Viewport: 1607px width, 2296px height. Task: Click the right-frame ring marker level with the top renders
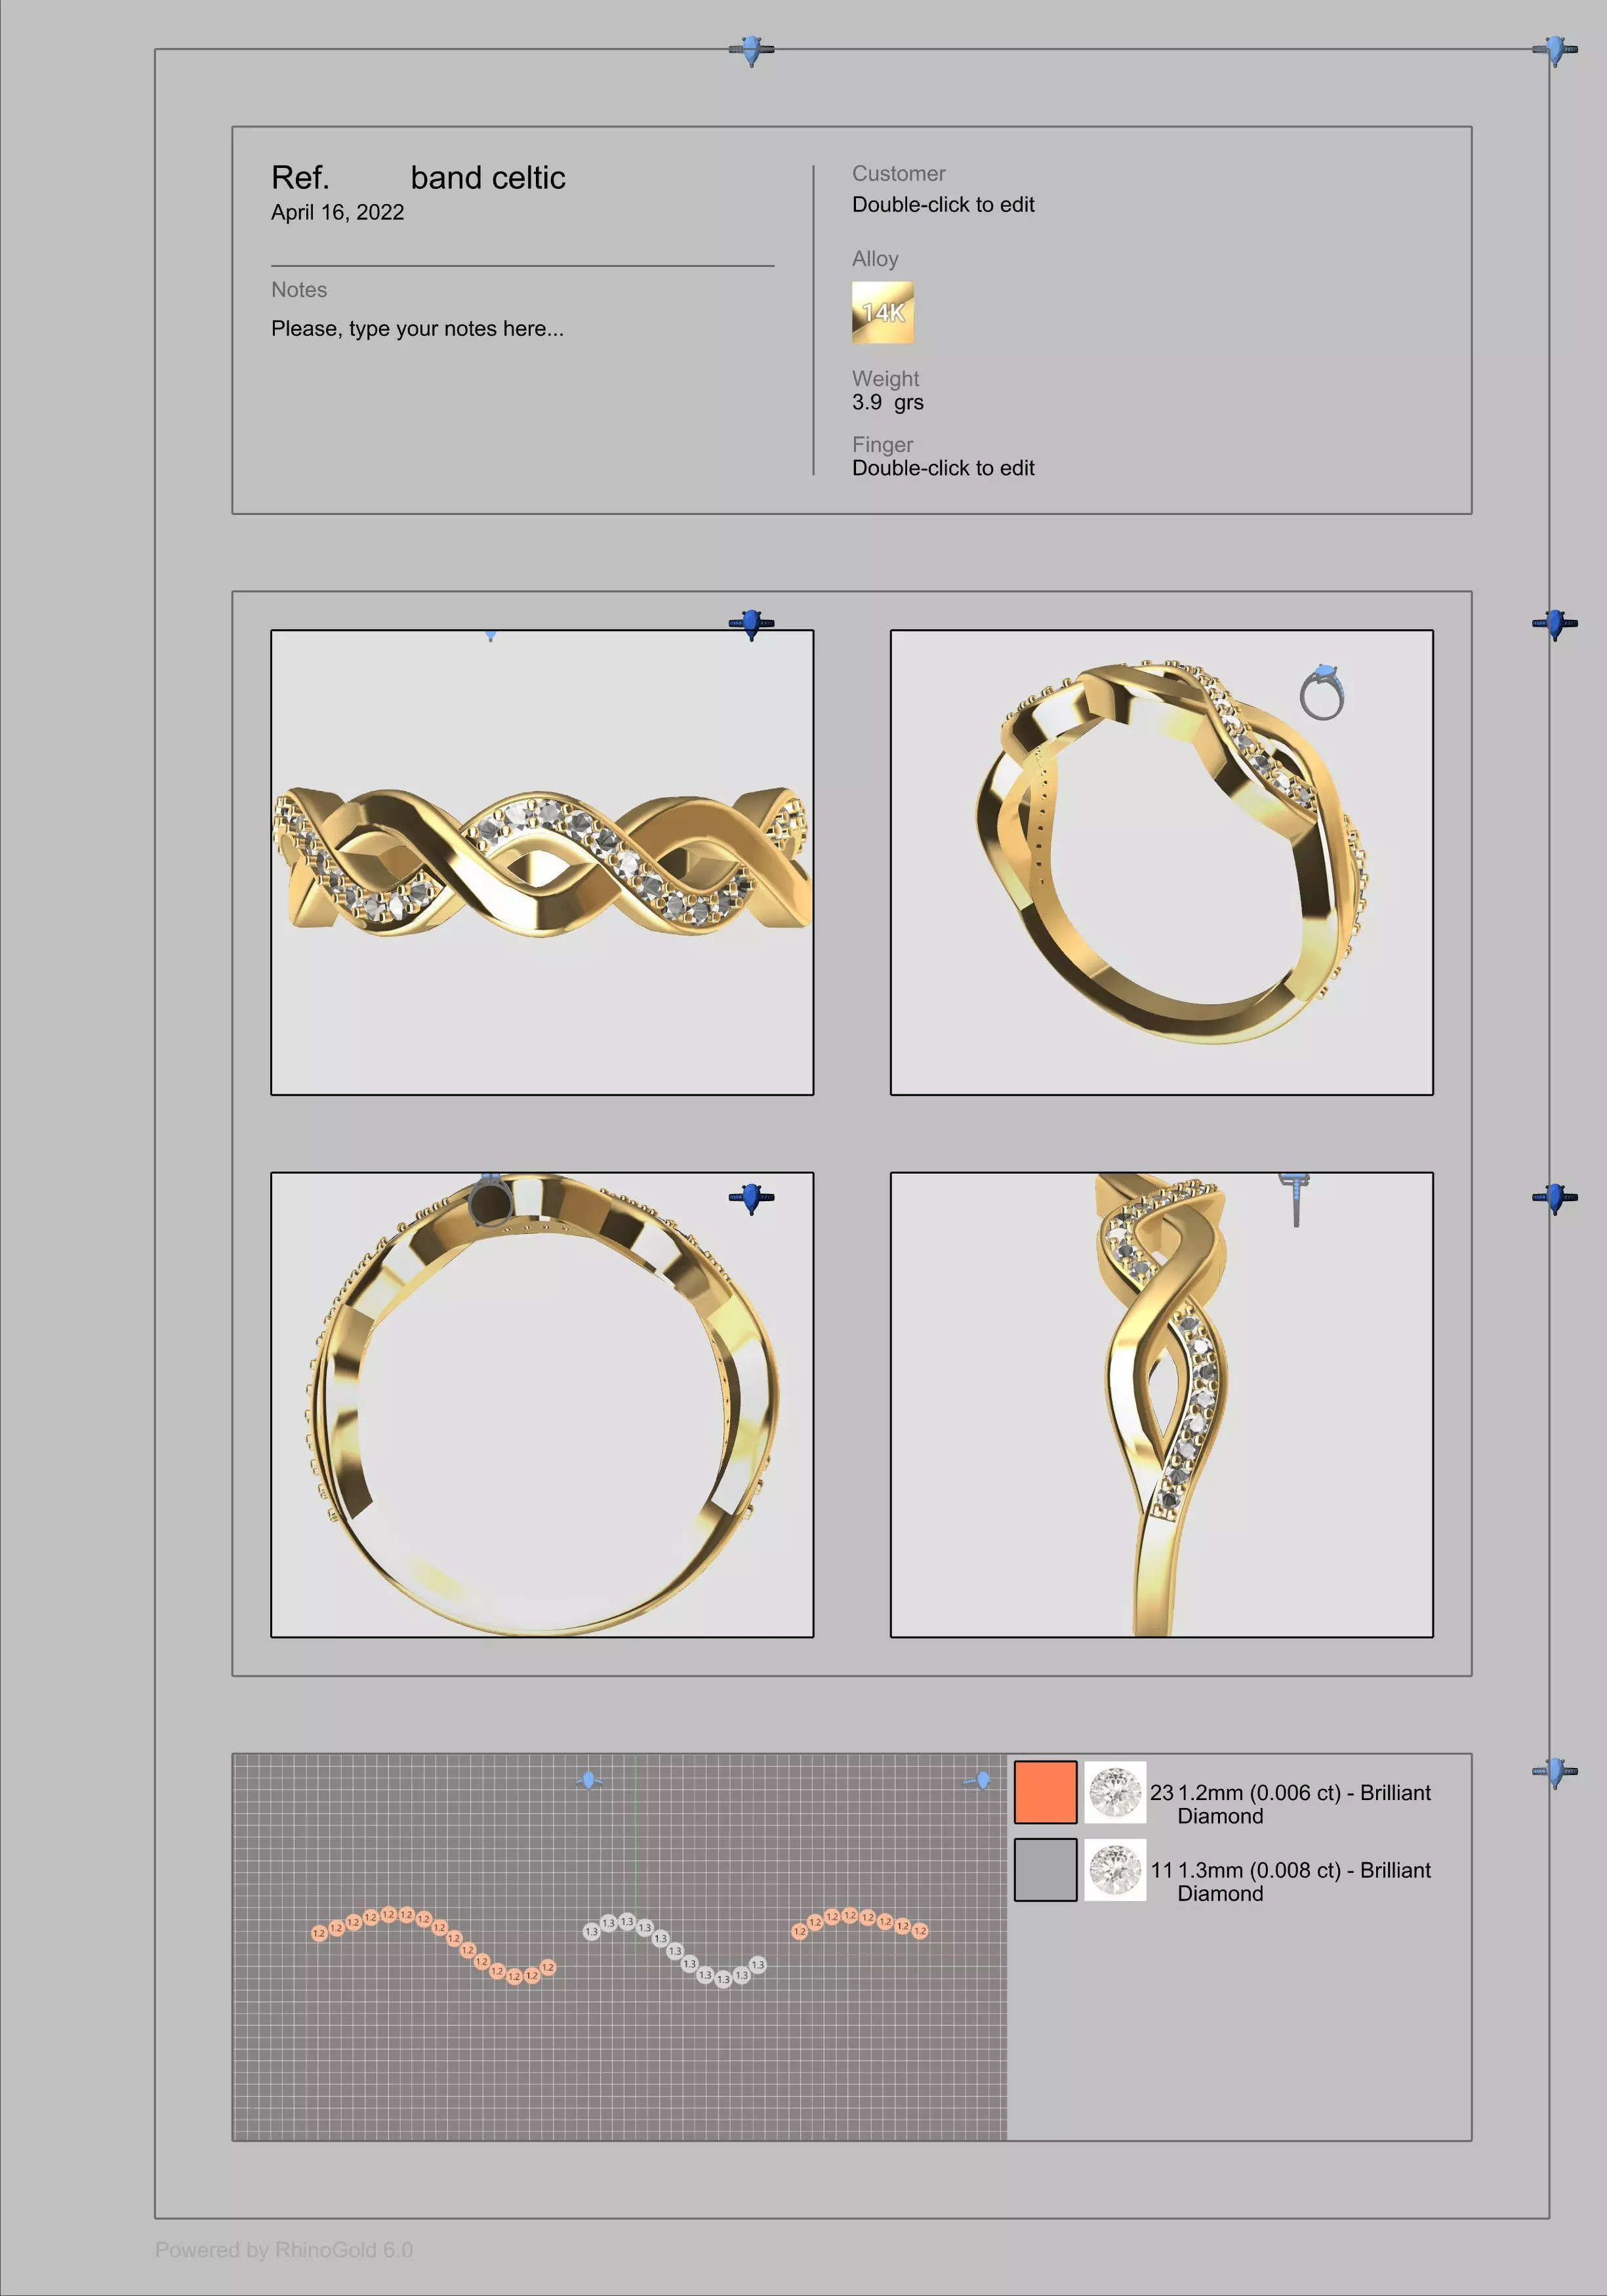pos(1555,624)
